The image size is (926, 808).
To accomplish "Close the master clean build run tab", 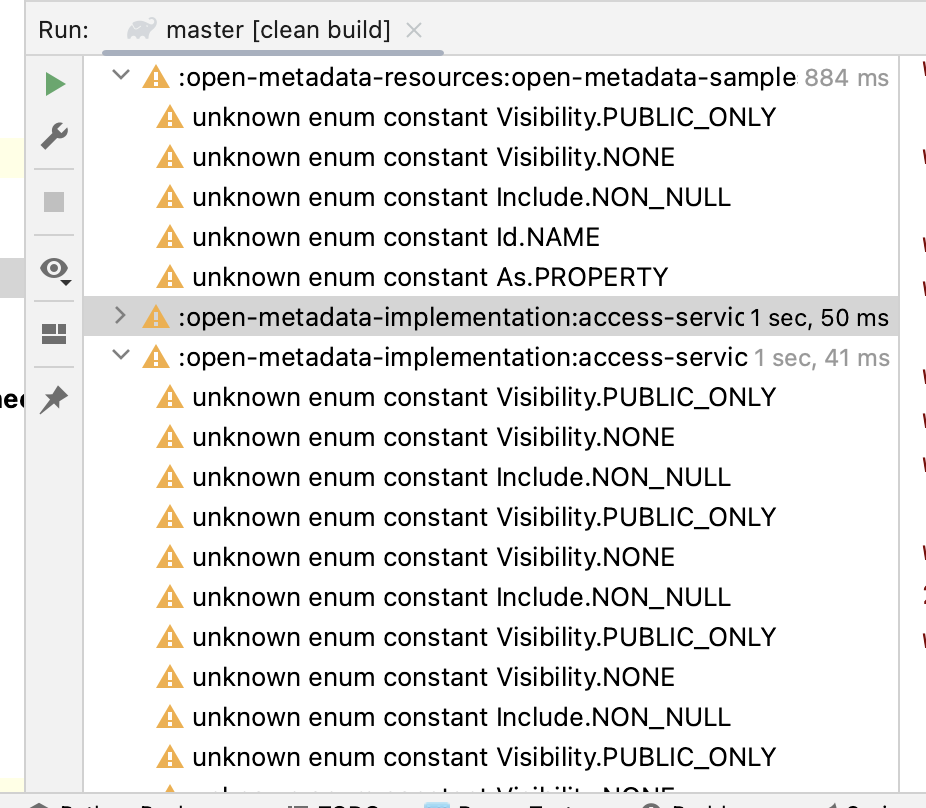I will click(x=414, y=30).
